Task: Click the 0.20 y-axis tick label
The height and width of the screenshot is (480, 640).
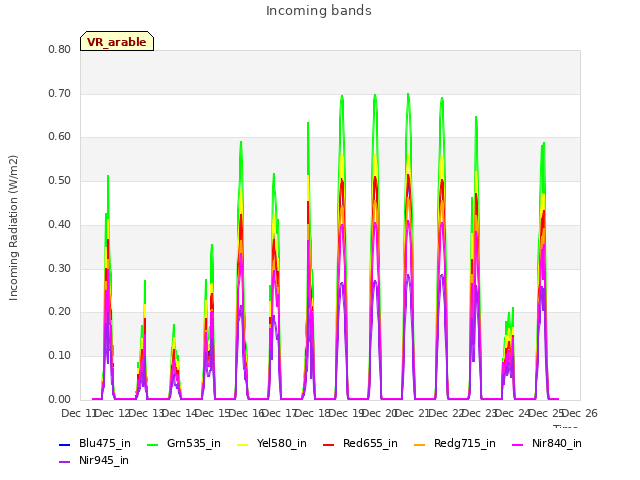Action: (x=60, y=312)
